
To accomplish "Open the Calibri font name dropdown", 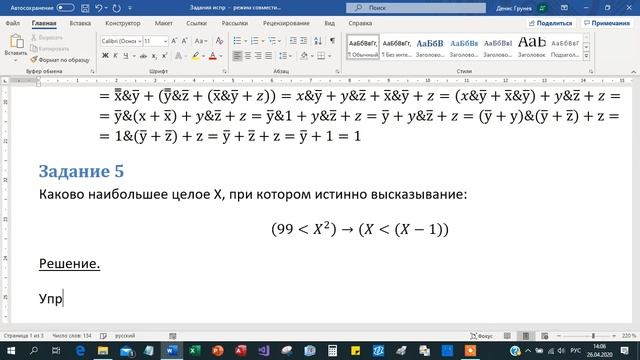I will [x=139, y=41].
